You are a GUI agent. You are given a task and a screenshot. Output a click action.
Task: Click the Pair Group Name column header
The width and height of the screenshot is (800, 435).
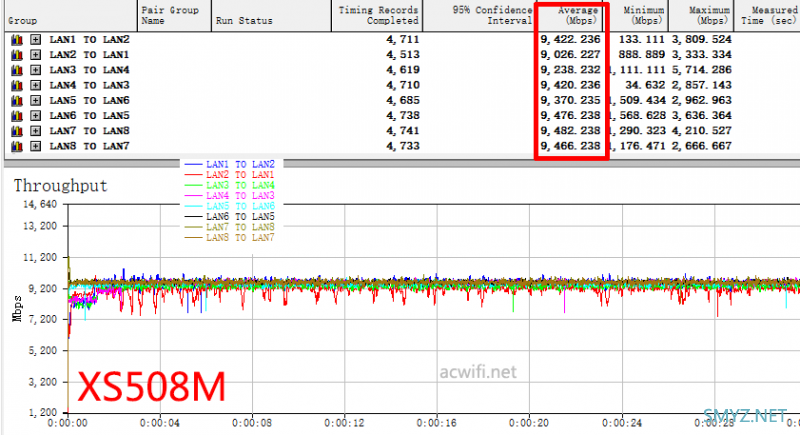tap(174, 16)
